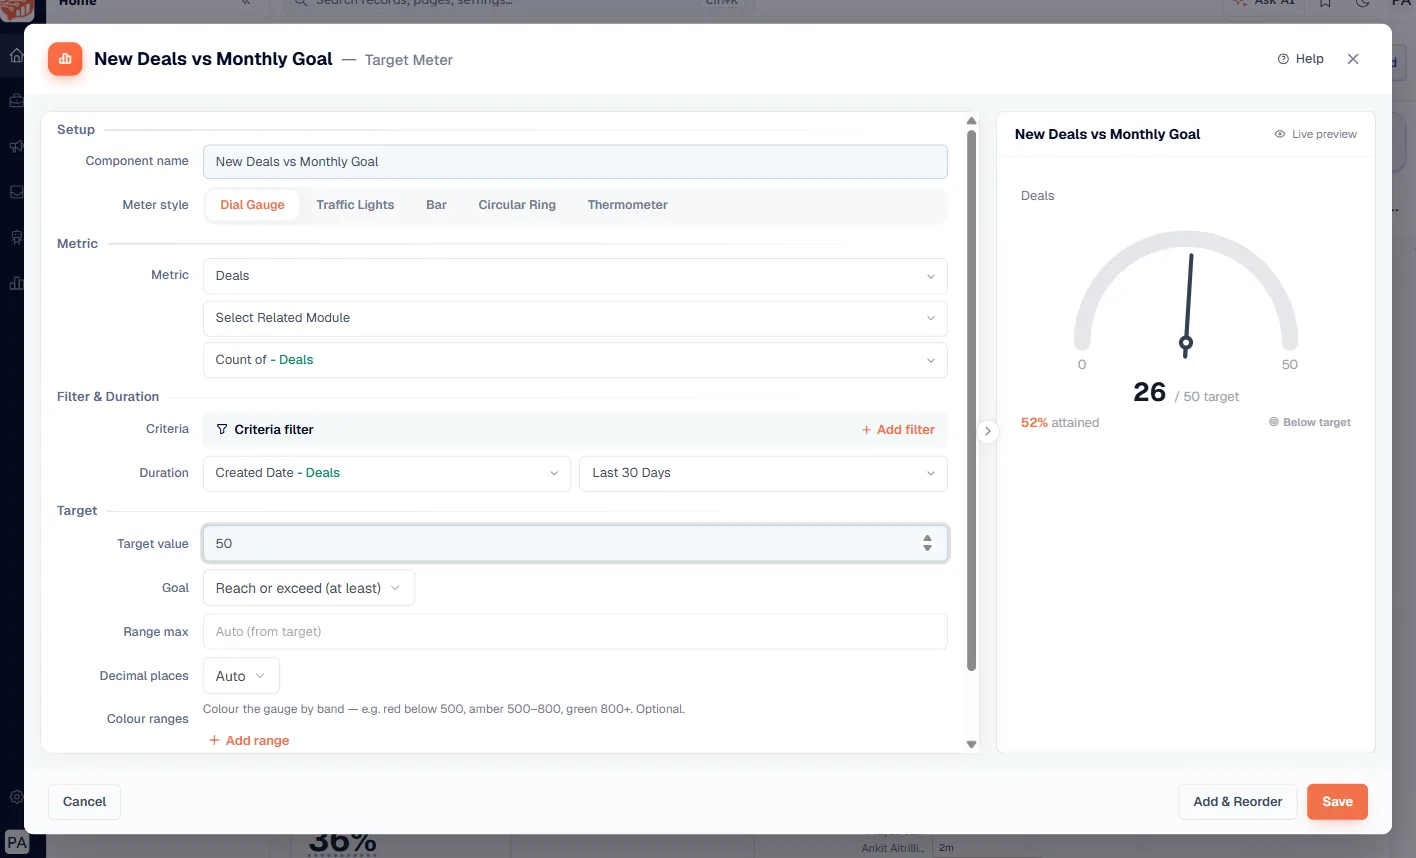Select the Circular Ring meter style
Viewport: 1416px width, 858px height.
[517, 205]
